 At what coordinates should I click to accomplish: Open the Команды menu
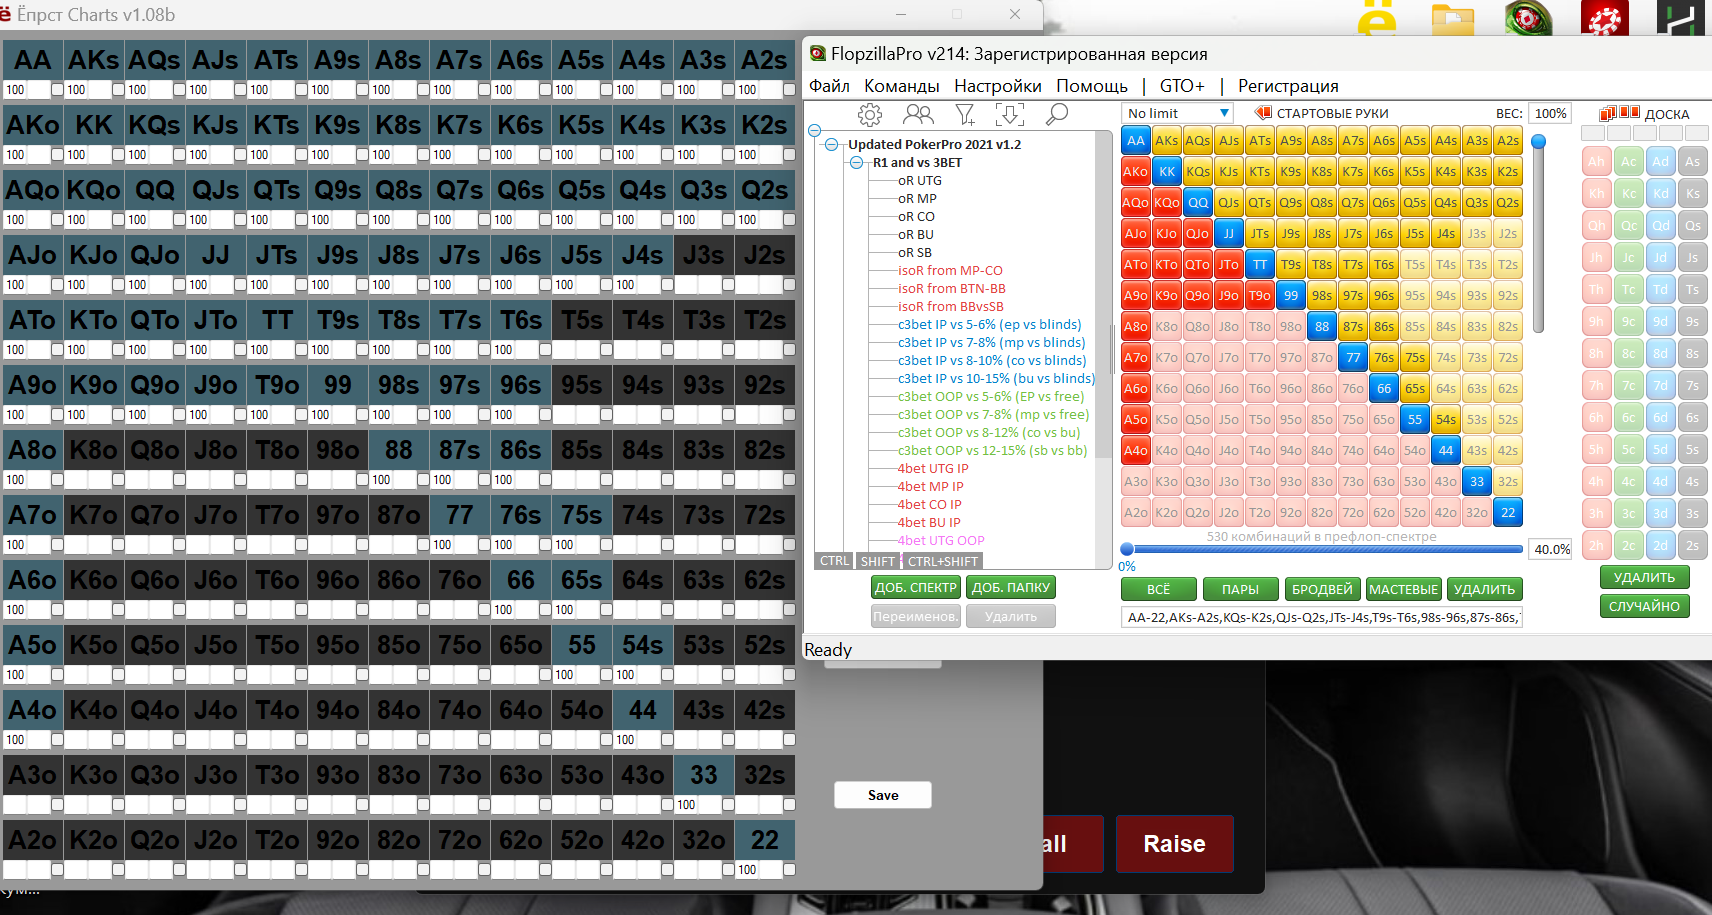pos(901,86)
